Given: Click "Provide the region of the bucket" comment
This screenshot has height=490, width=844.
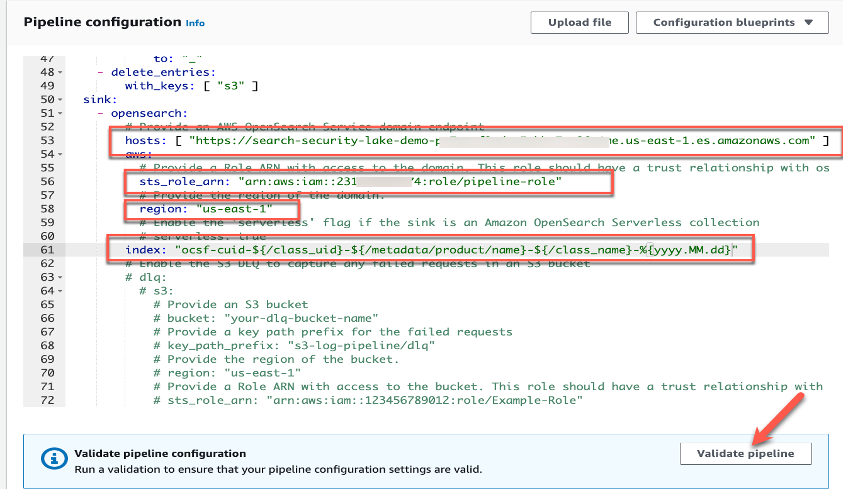Looking at the screenshot, I should click(276, 359).
